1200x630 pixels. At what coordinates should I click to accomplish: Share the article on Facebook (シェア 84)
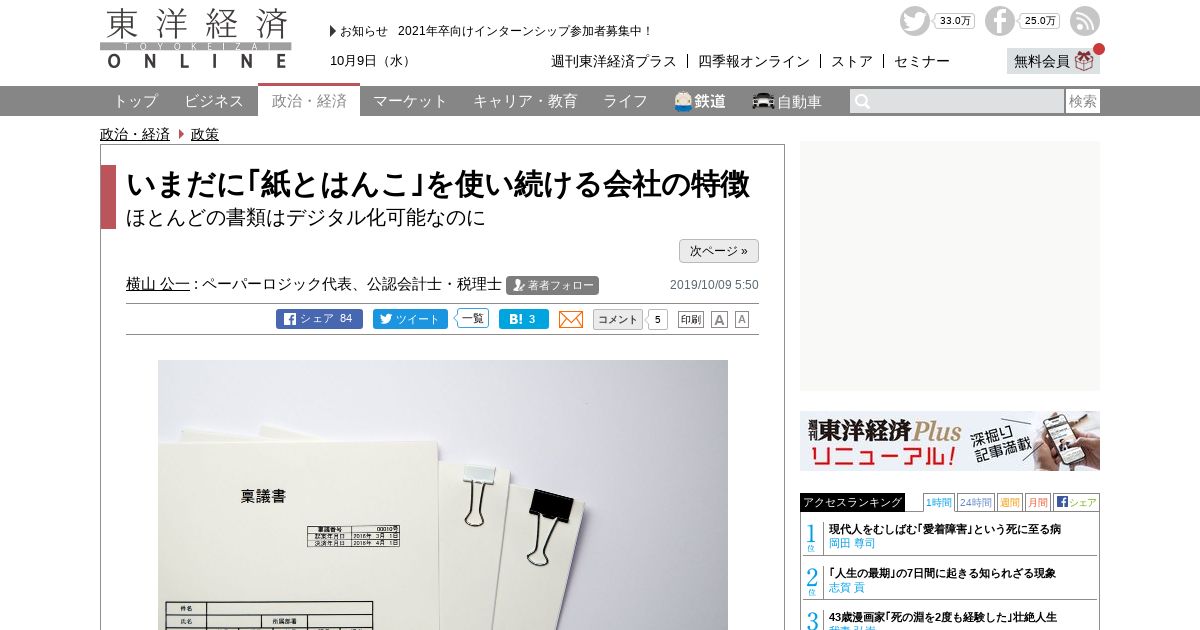point(319,319)
